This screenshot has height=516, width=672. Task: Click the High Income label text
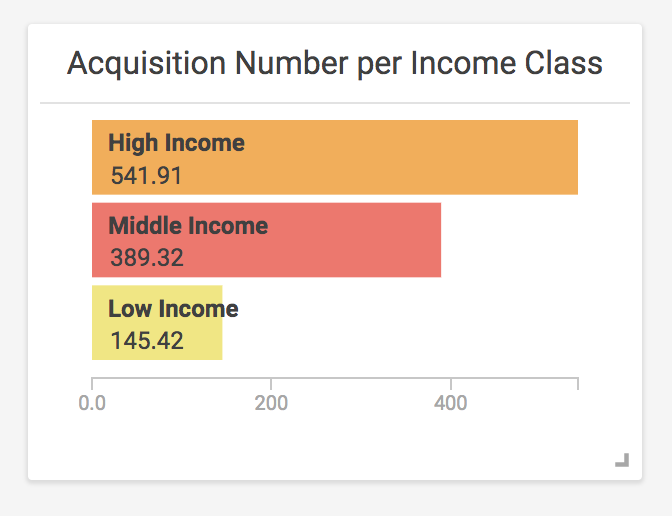click(176, 143)
